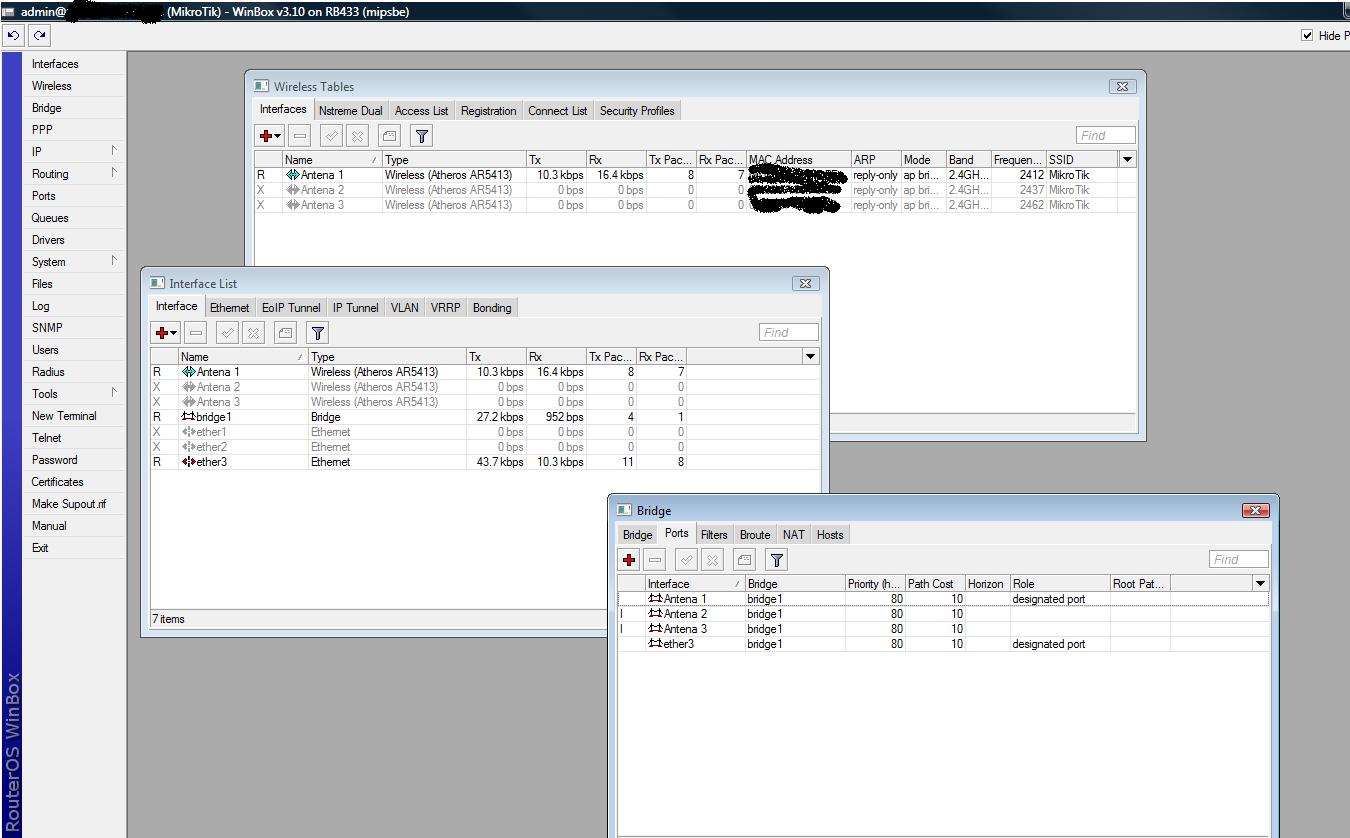Open the column chooser dropdown in Wireless Tables
Image resolution: width=1350 pixels, height=838 pixels.
coord(1127,160)
